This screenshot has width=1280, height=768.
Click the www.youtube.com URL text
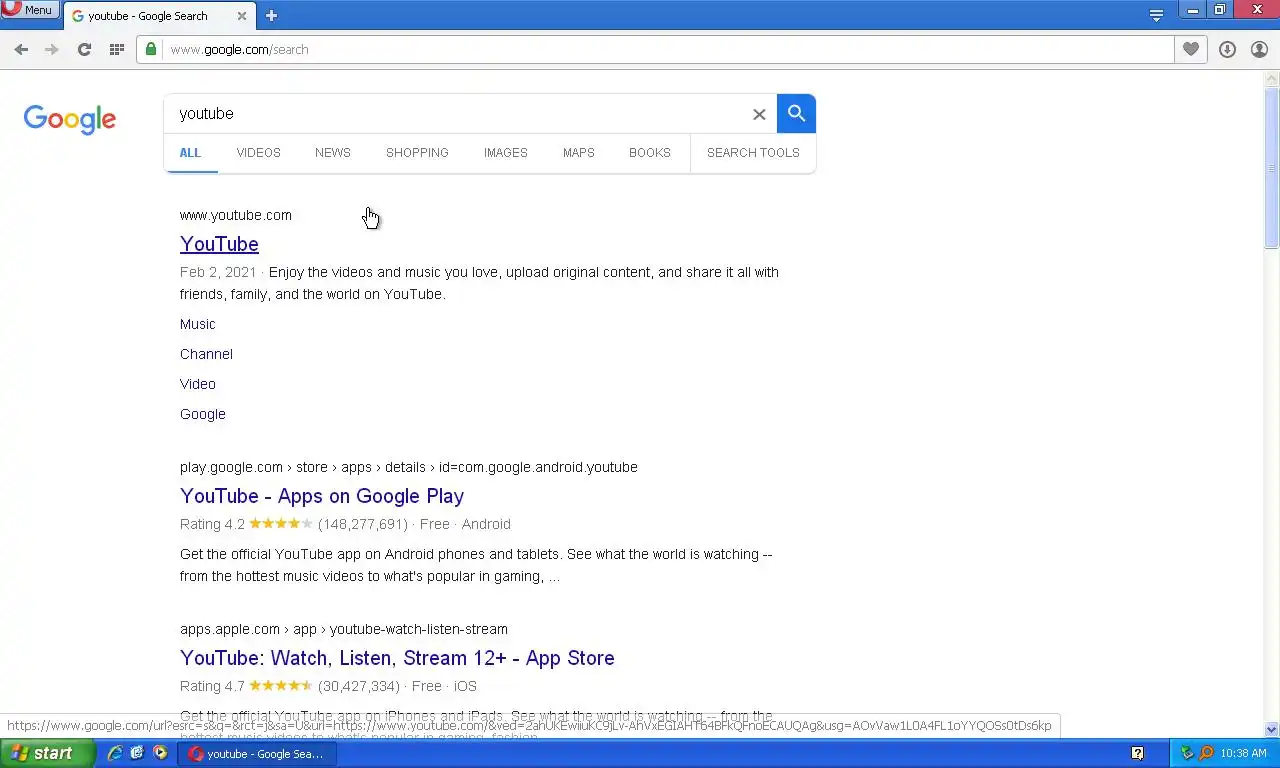click(236, 215)
